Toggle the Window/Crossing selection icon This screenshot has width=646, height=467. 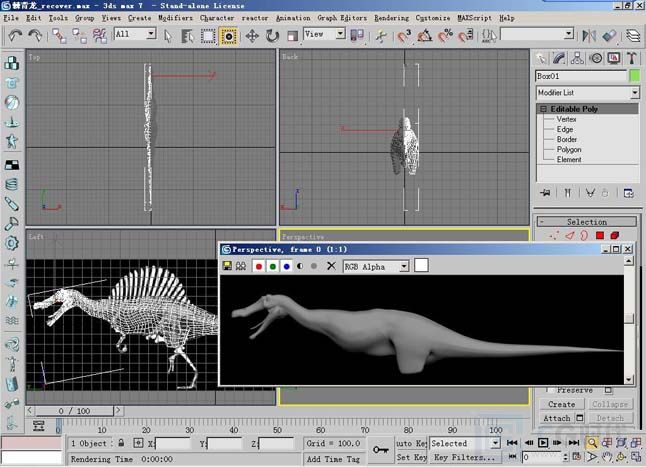tap(228, 36)
